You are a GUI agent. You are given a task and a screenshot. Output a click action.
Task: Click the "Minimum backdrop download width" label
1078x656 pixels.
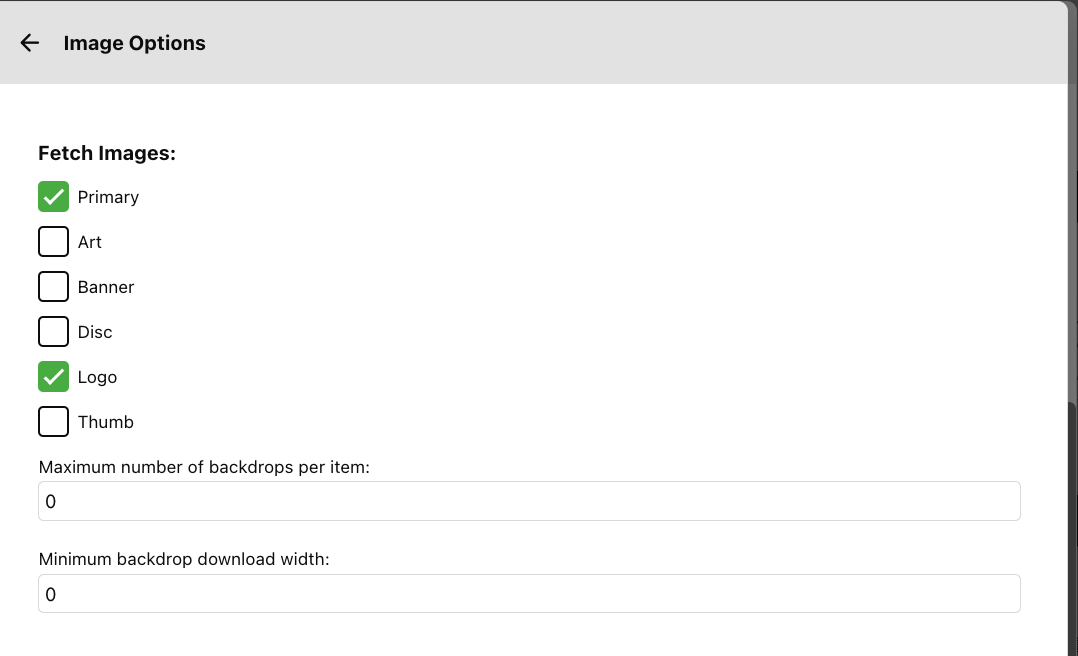coord(184,559)
